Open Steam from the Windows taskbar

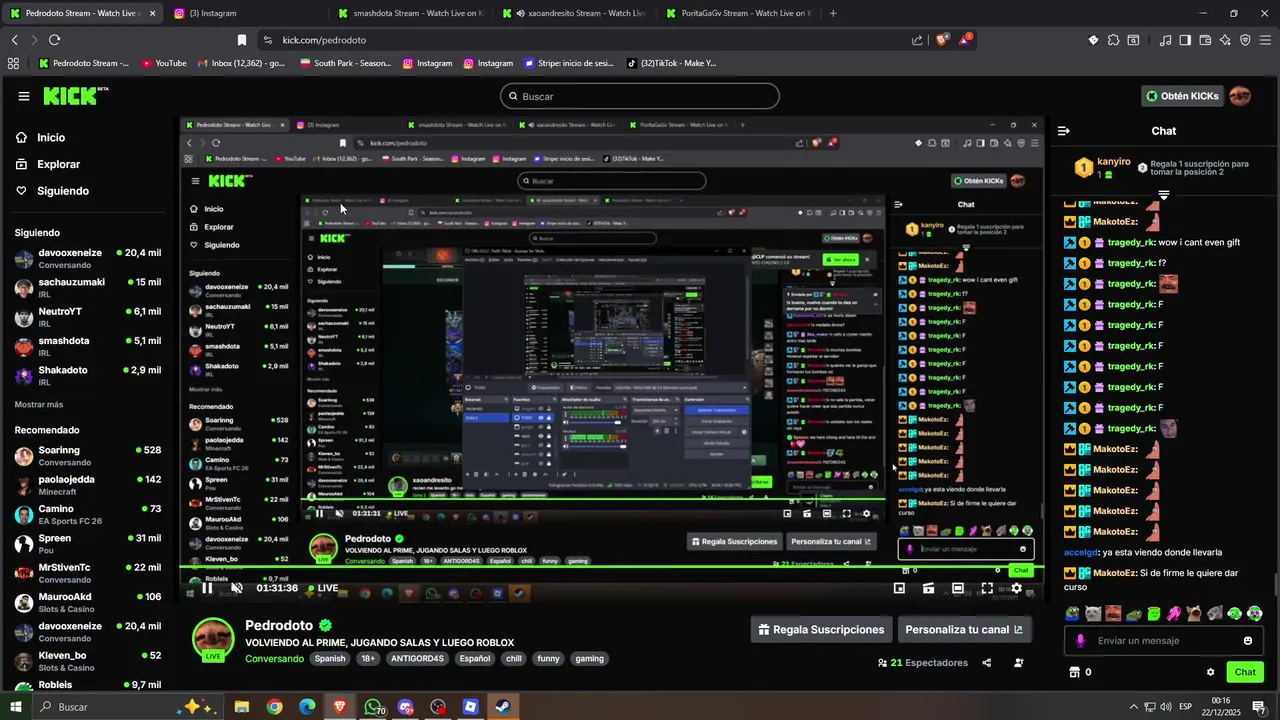(x=503, y=707)
